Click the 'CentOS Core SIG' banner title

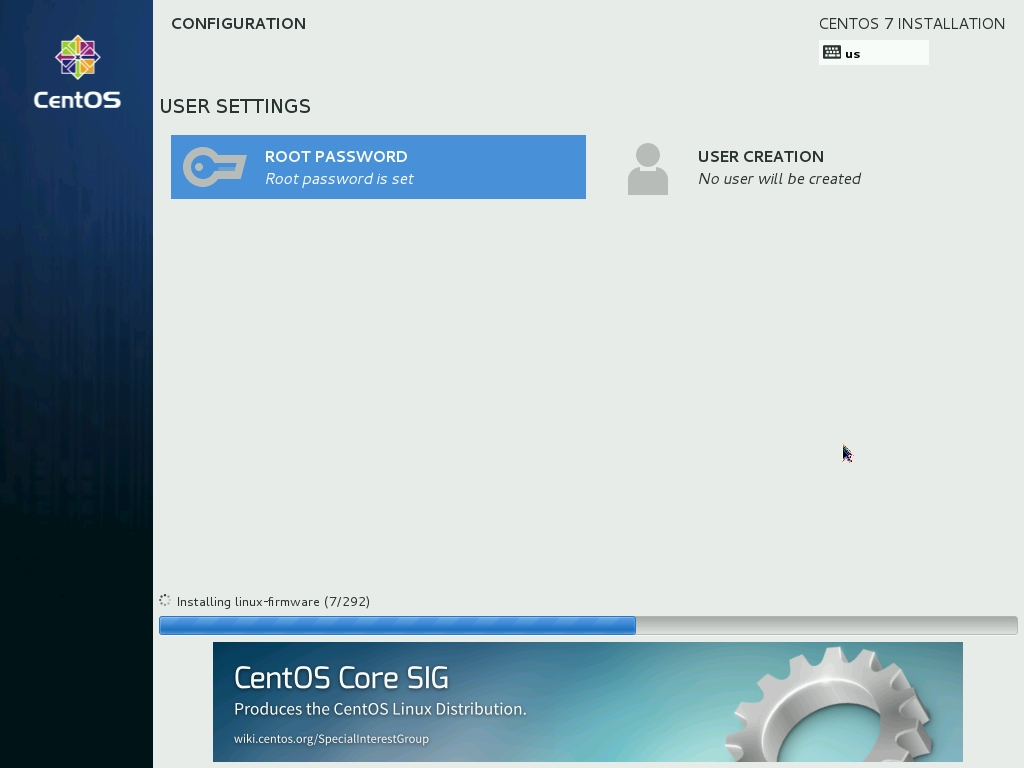(341, 678)
